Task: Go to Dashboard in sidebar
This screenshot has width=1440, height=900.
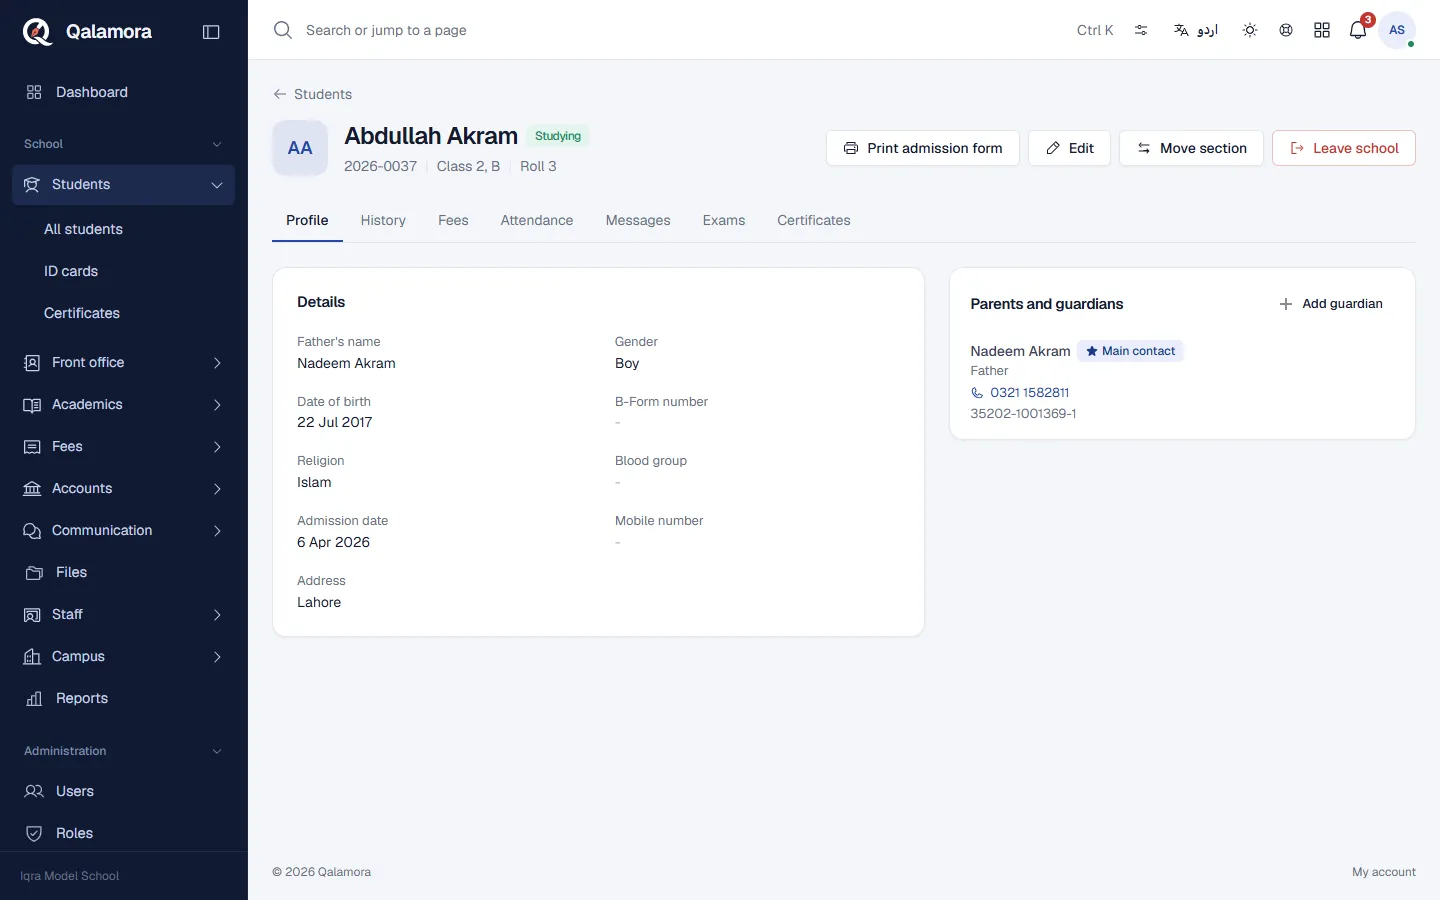Action: [x=124, y=92]
